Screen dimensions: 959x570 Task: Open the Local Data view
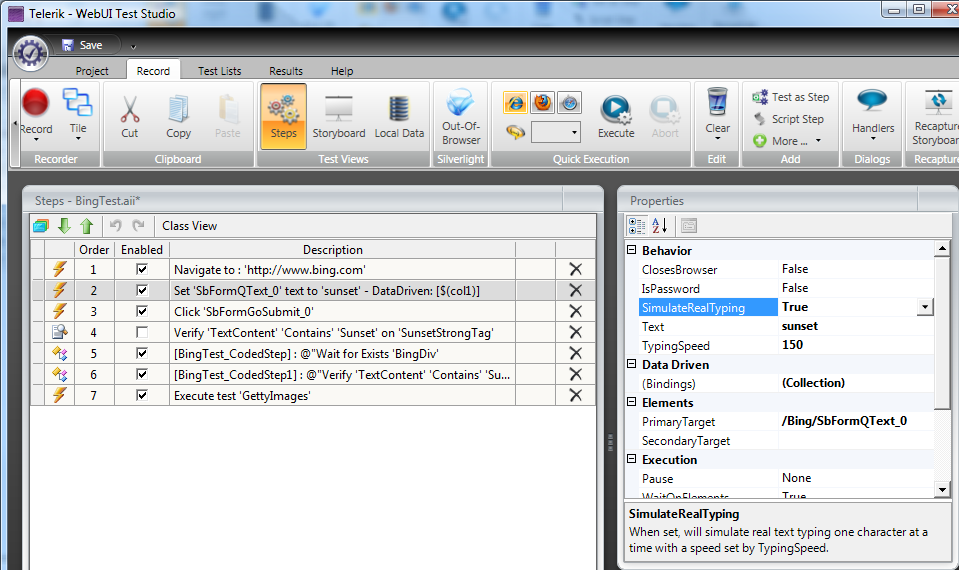click(399, 116)
